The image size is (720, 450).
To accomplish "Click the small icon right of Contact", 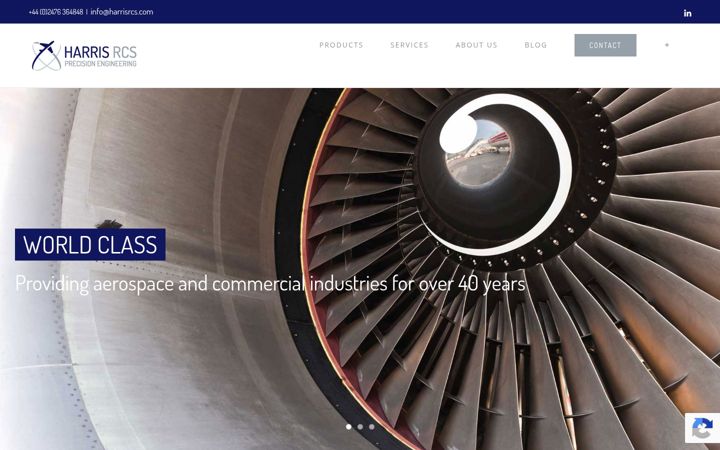I will [667, 45].
